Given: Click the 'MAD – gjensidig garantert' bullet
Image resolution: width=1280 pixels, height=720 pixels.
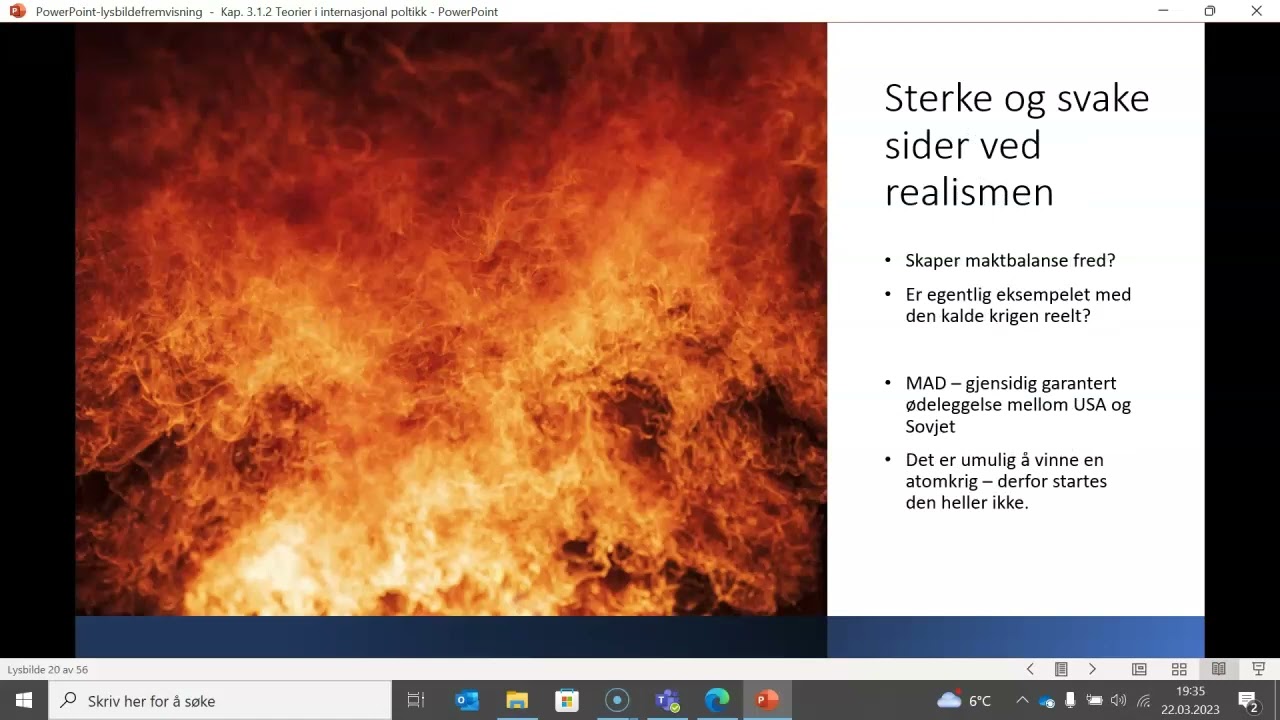Looking at the screenshot, I should pos(1018,404).
